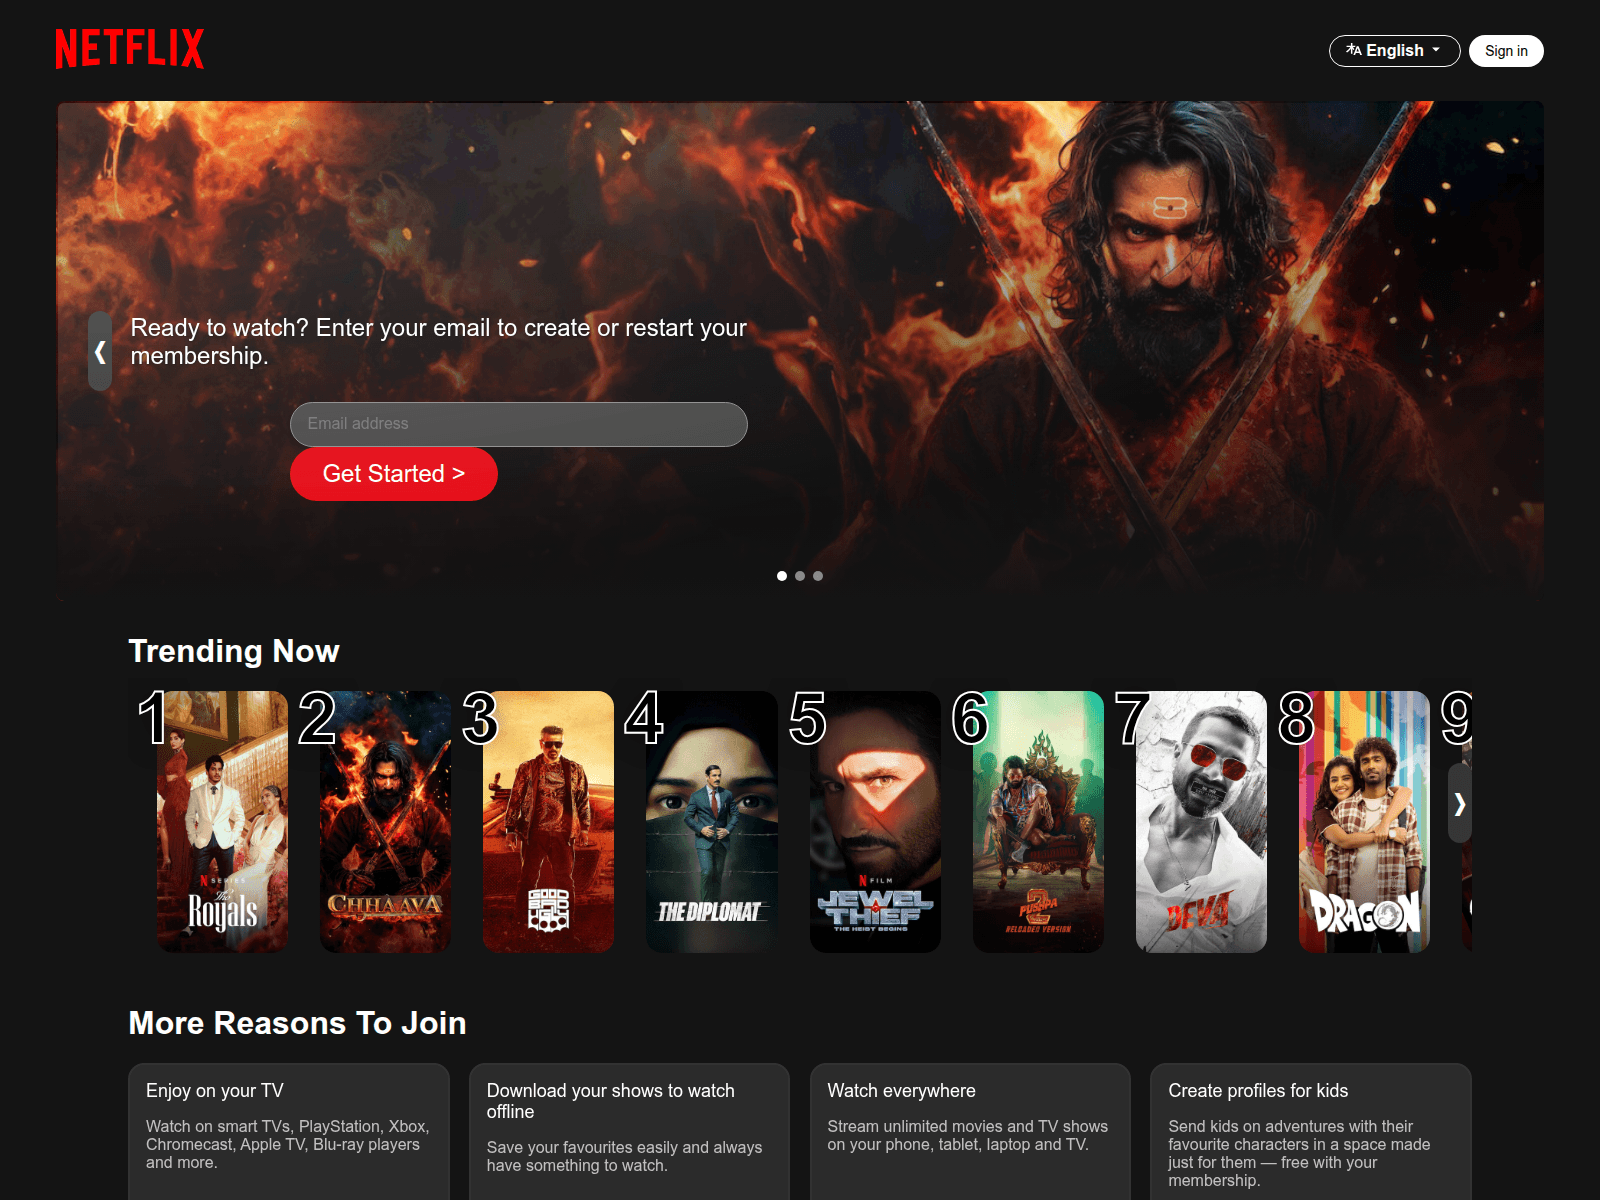Click the Netflix logo

pos(130,49)
